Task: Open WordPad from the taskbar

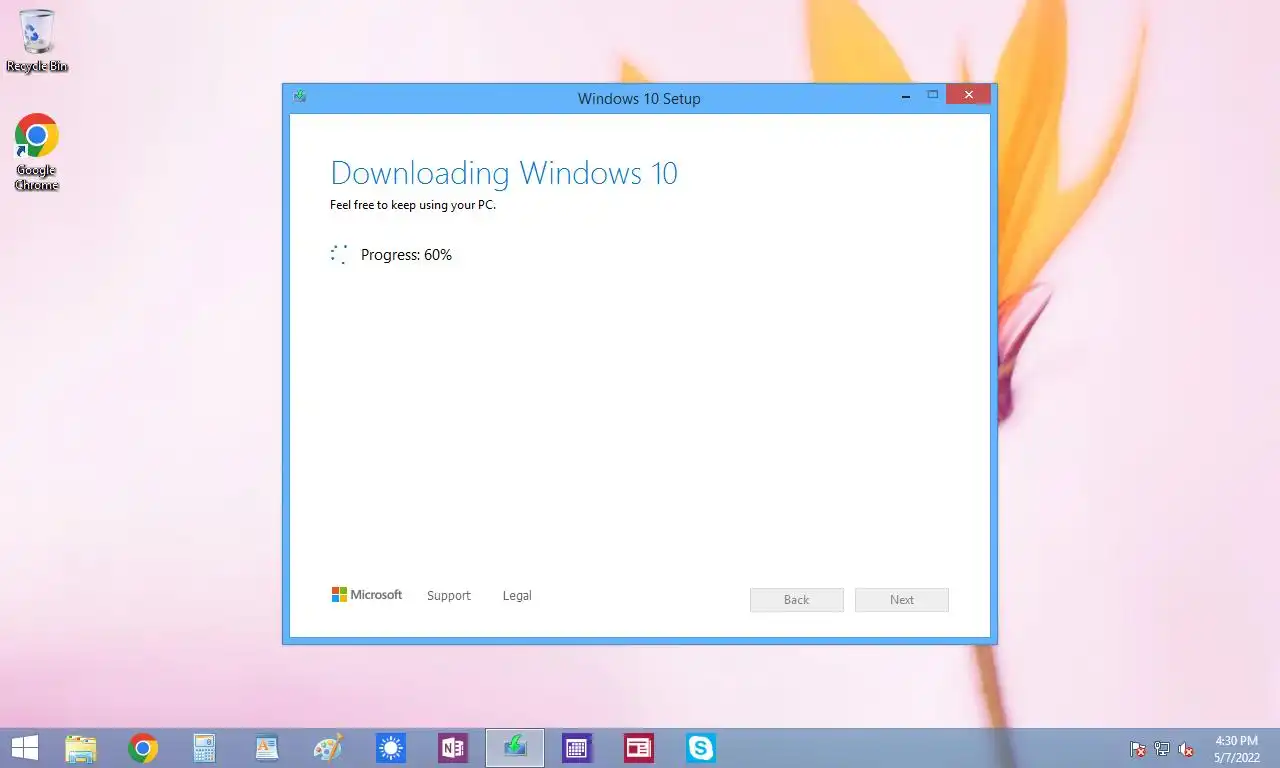Action: (267, 748)
